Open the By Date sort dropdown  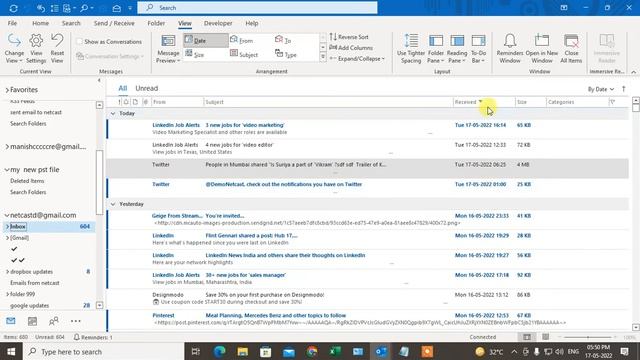pyautogui.click(x=600, y=89)
